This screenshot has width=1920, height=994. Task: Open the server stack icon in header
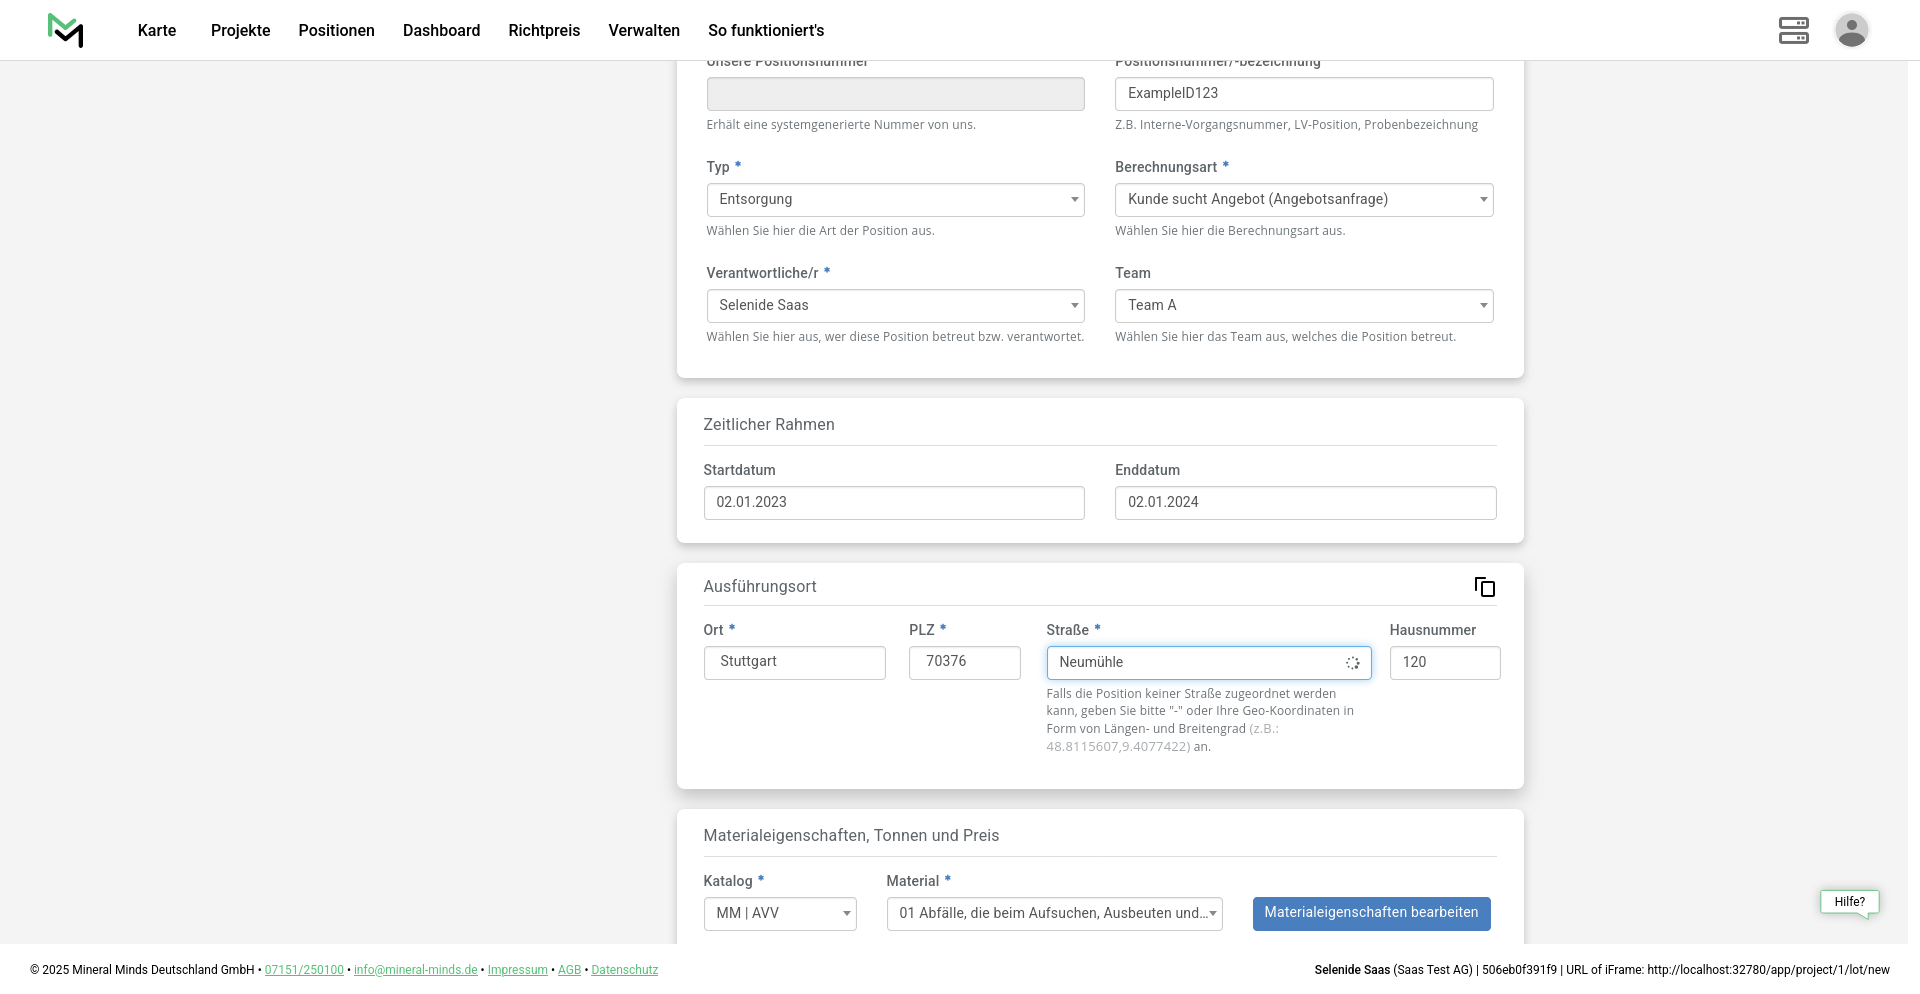(x=1793, y=30)
